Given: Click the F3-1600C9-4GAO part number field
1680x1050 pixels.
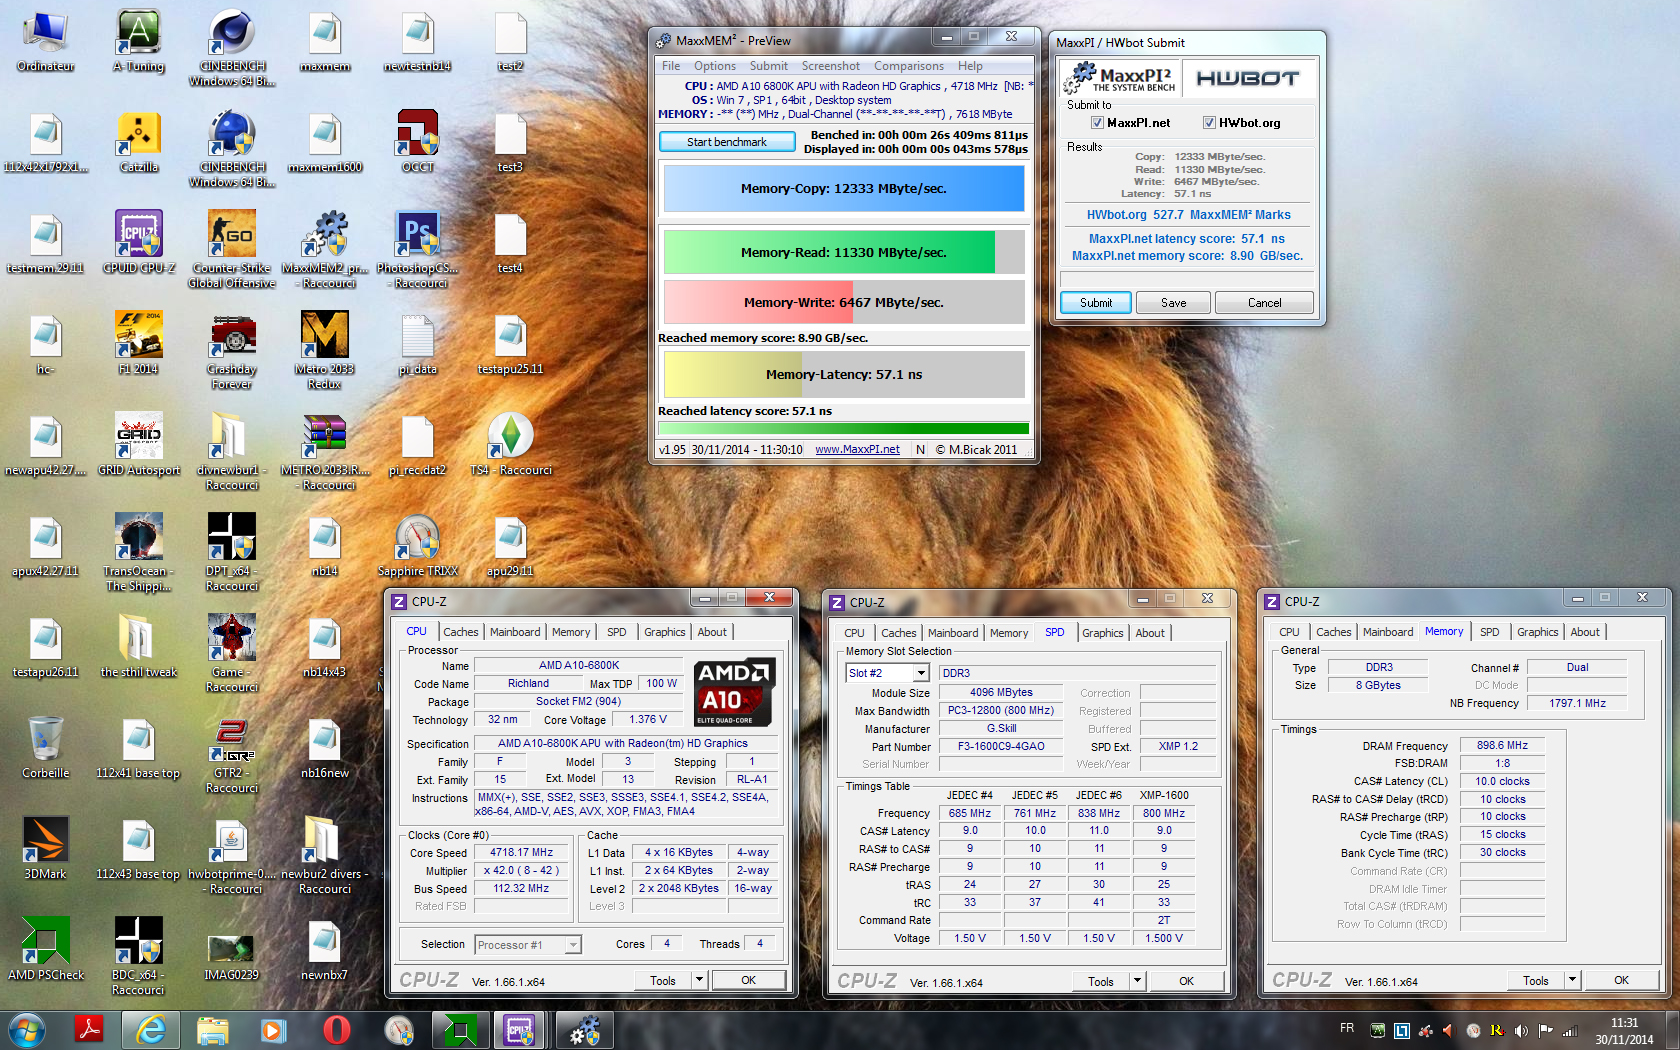Looking at the screenshot, I should (x=1001, y=746).
